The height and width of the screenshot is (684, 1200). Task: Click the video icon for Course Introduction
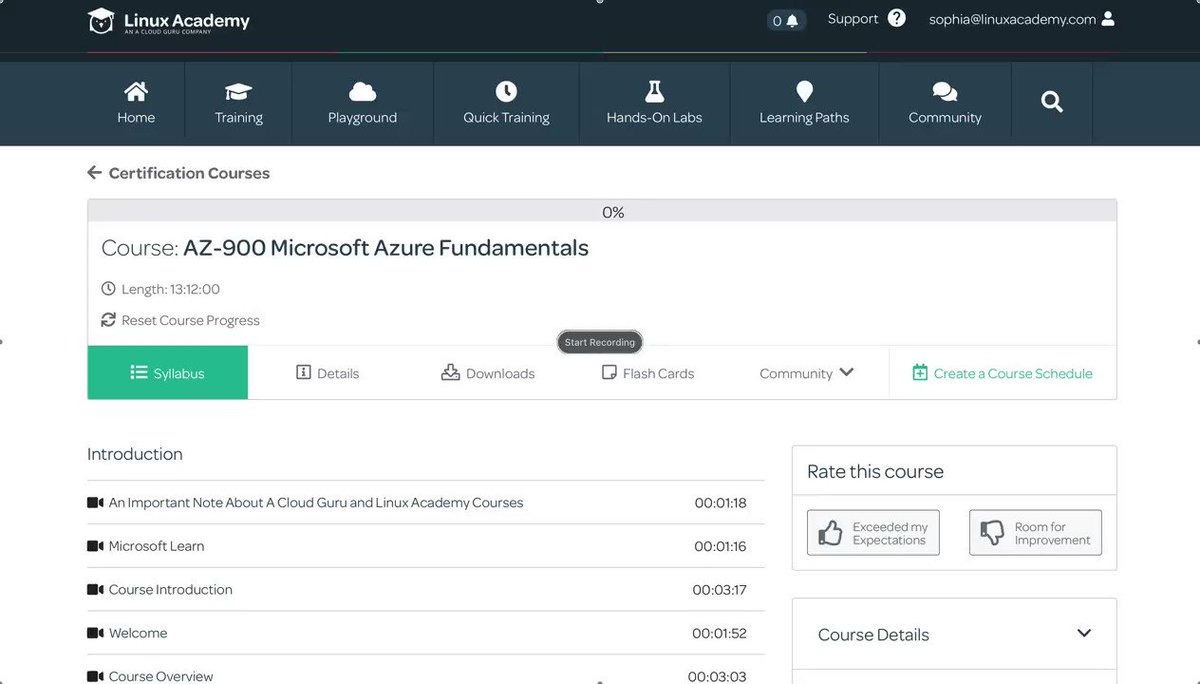95,589
